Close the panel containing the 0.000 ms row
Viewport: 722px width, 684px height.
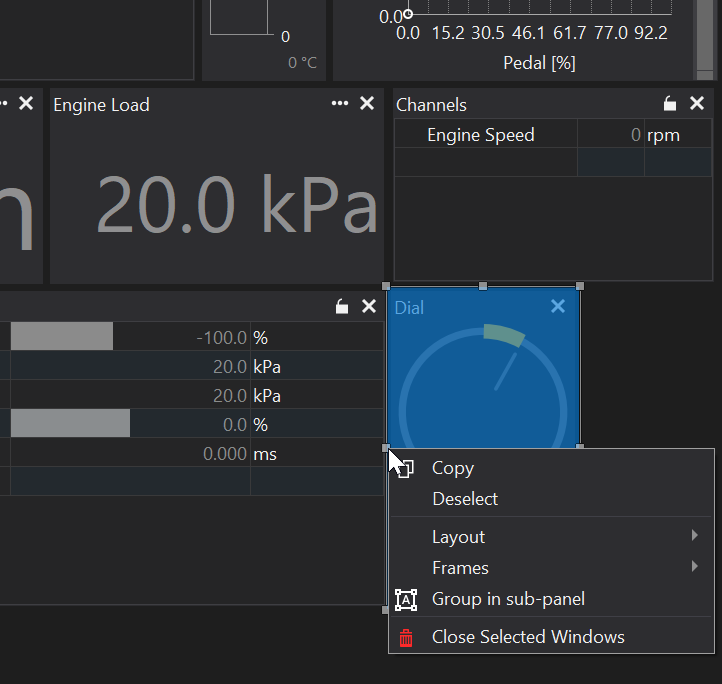(368, 307)
